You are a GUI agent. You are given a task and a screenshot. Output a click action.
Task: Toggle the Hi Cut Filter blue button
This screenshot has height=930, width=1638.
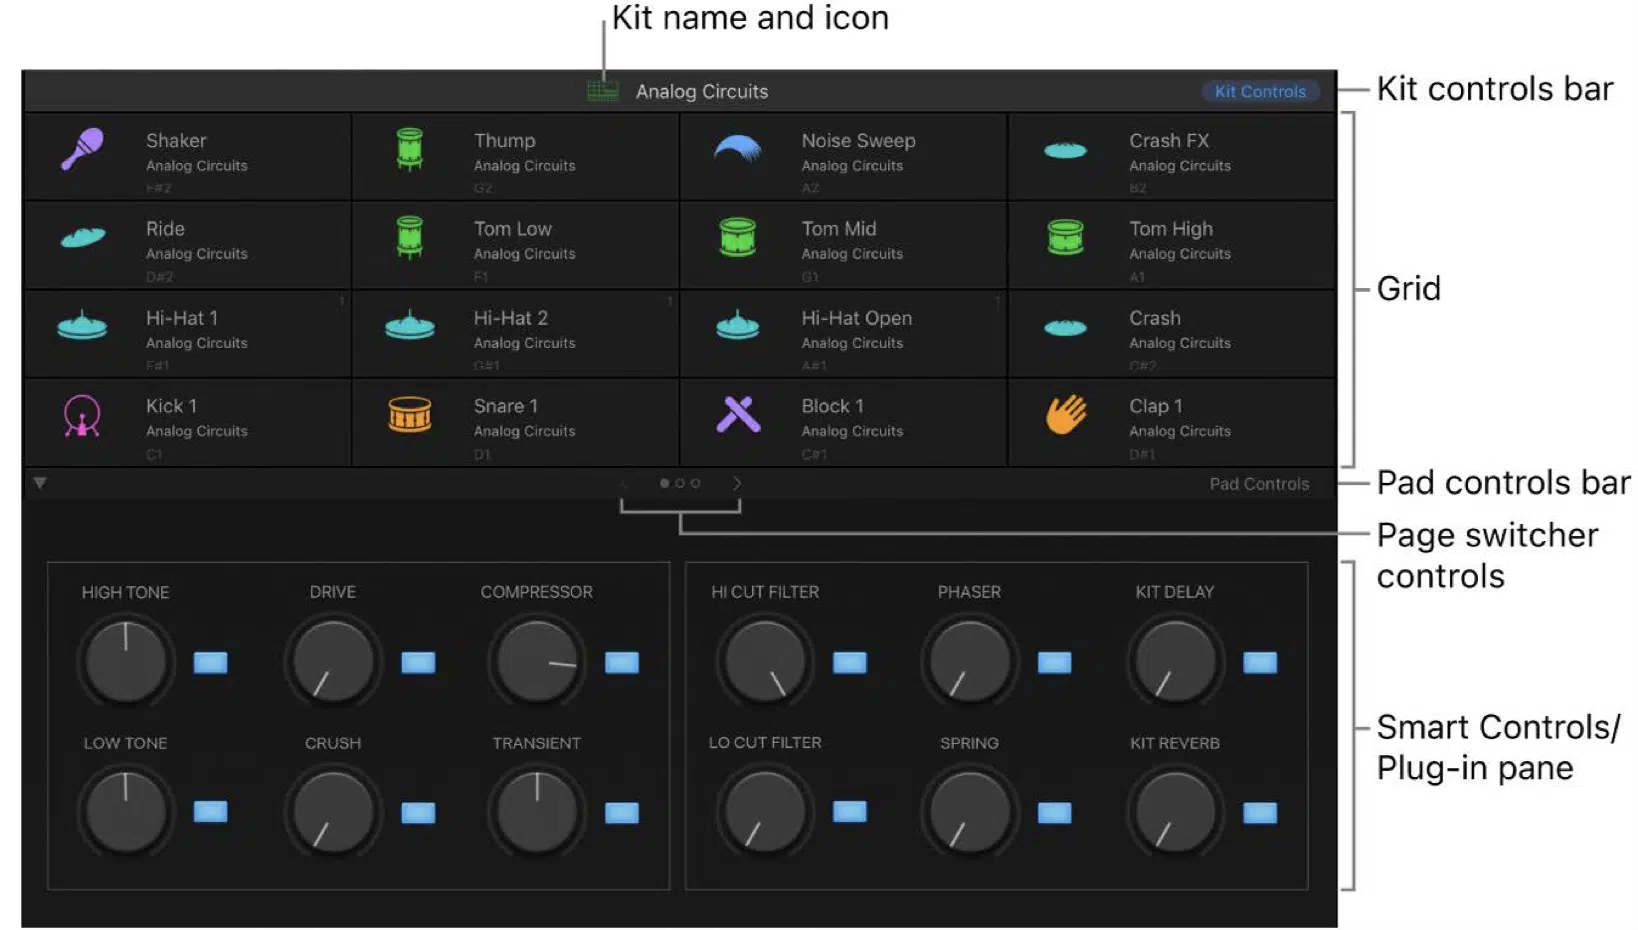(x=850, y=662)
